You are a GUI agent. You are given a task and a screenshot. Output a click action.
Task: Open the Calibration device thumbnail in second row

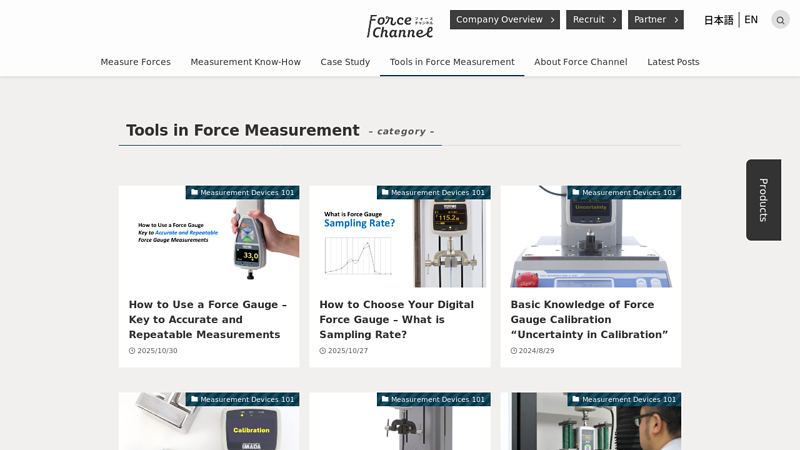tap(209, 421)
